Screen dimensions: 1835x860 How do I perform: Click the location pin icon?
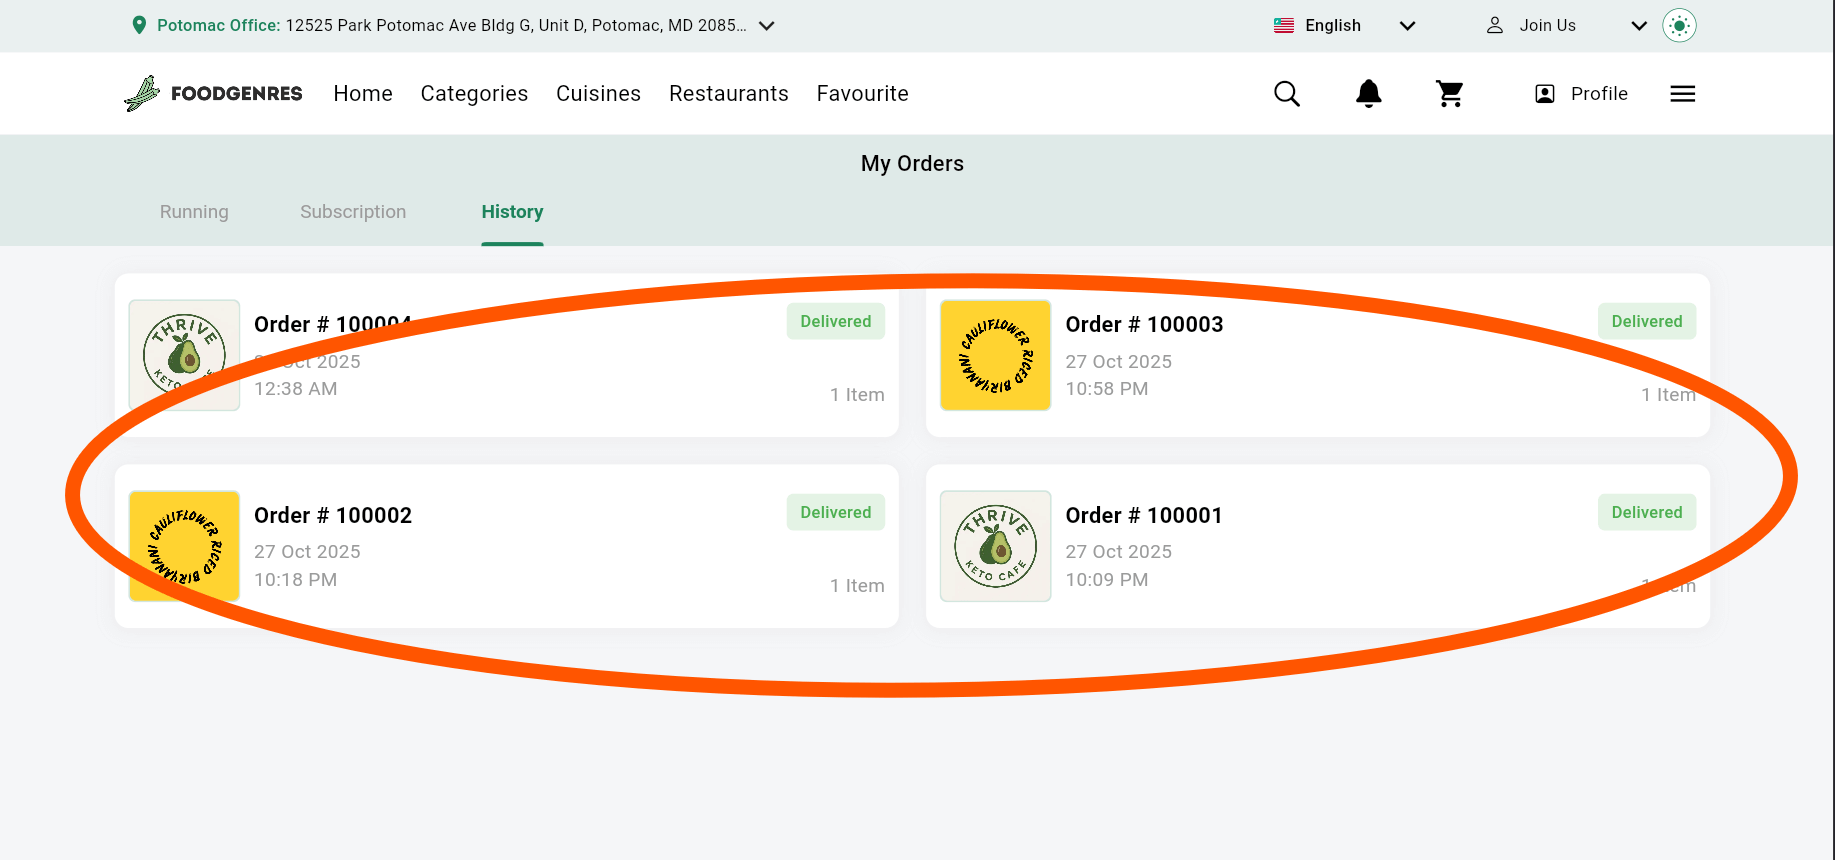pos(139,26)
